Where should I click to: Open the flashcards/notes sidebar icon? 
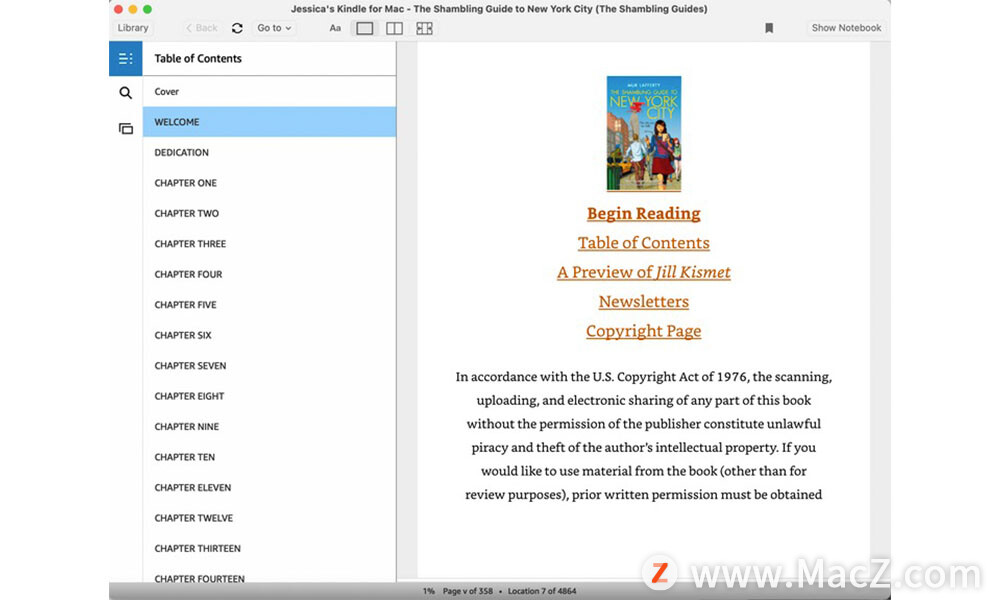coord(126,129)
